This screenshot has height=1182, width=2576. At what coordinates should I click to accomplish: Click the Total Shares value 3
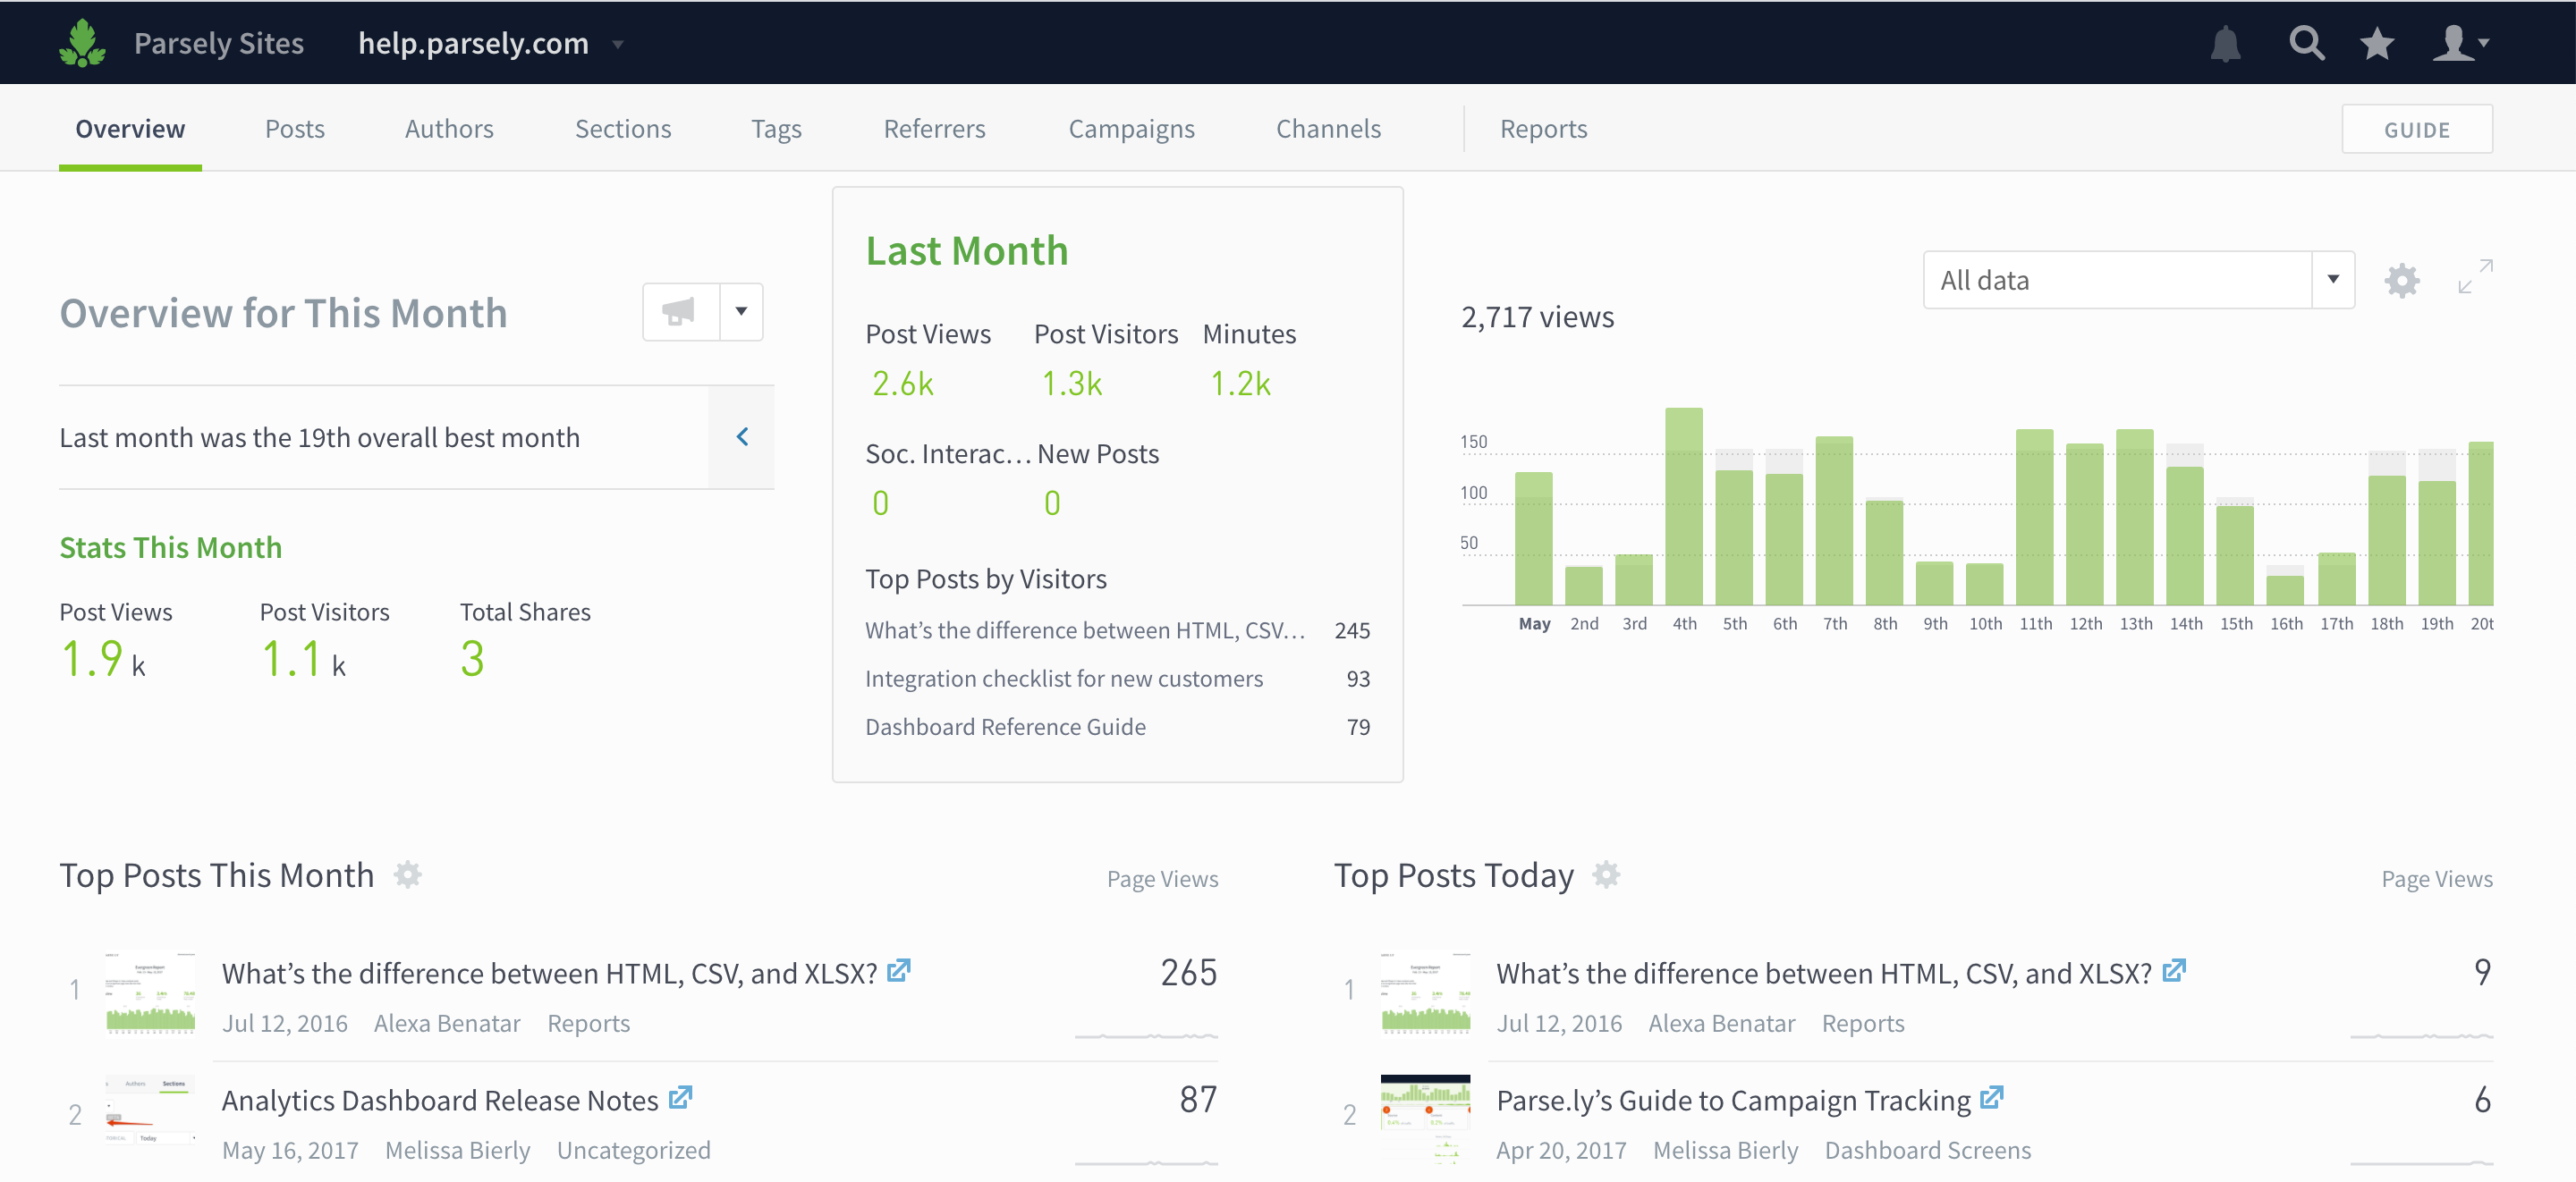472,659
